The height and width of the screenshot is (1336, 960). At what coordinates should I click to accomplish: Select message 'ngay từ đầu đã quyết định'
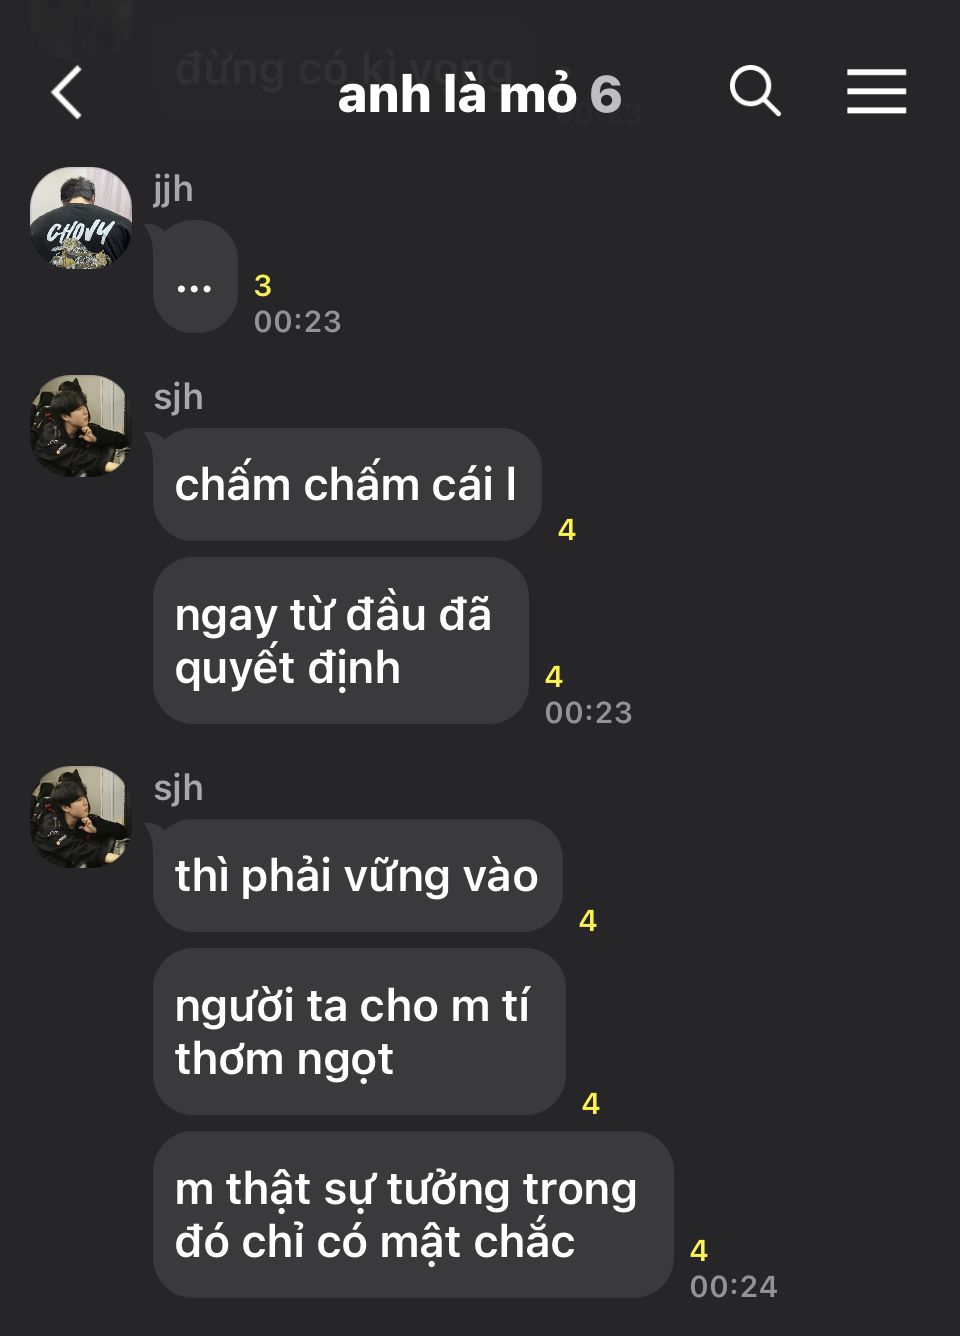tap(341, 641)
